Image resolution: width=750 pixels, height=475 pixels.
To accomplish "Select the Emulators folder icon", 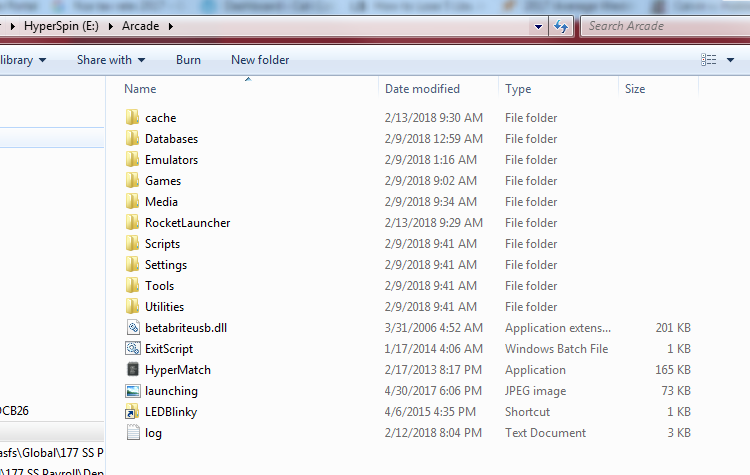I will [x=132, y=160].
